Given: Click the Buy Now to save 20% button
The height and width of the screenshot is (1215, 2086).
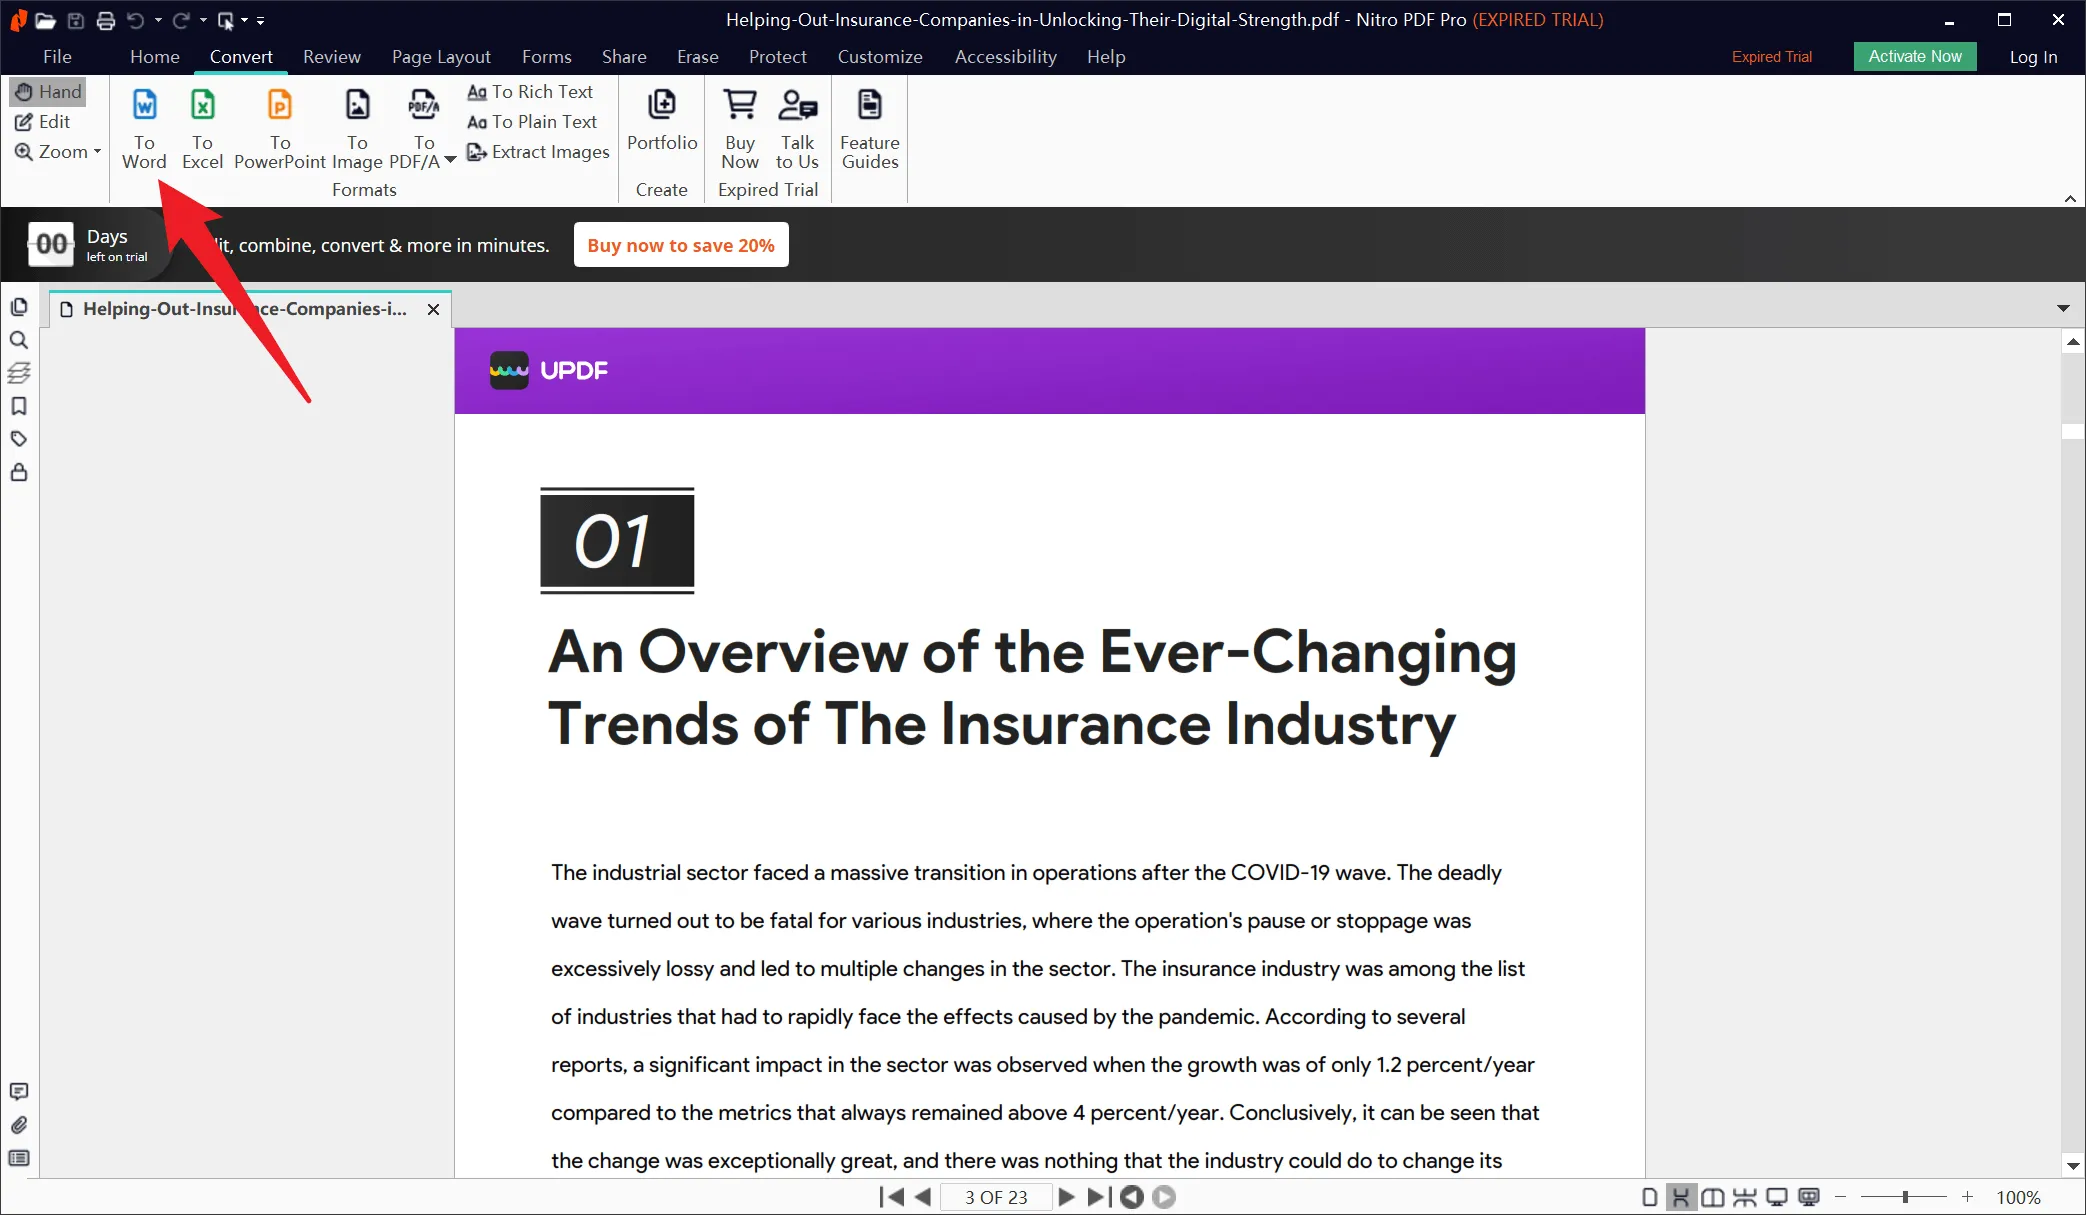Looking at the screenshot, I should (681, 243).
